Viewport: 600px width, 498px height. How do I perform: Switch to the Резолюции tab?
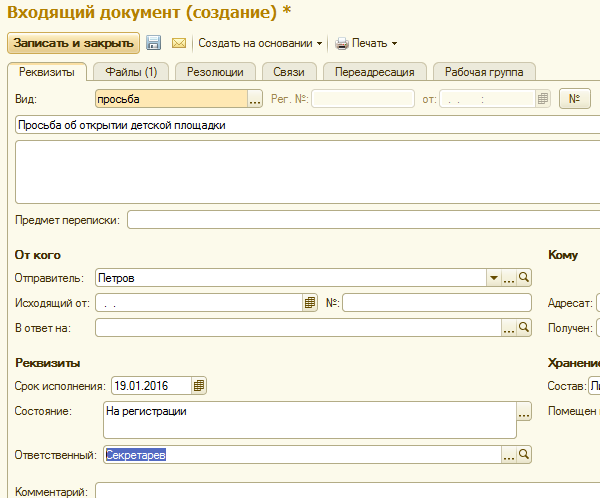215,72
